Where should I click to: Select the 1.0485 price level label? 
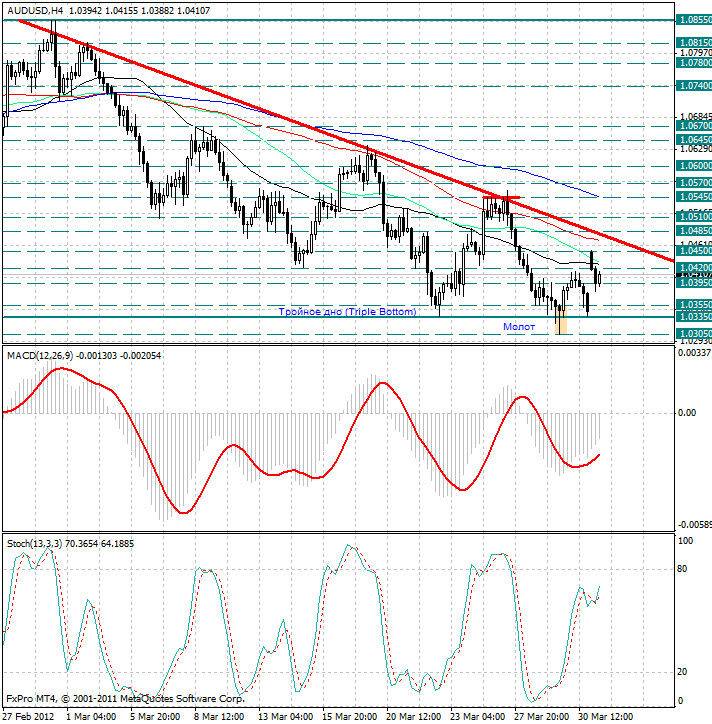click(694, 230)
